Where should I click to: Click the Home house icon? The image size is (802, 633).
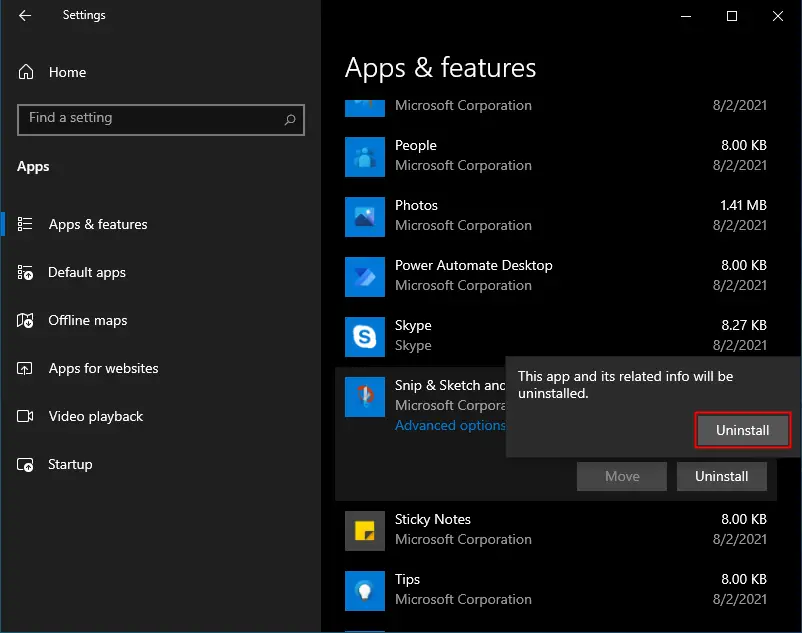click(26, 72)
